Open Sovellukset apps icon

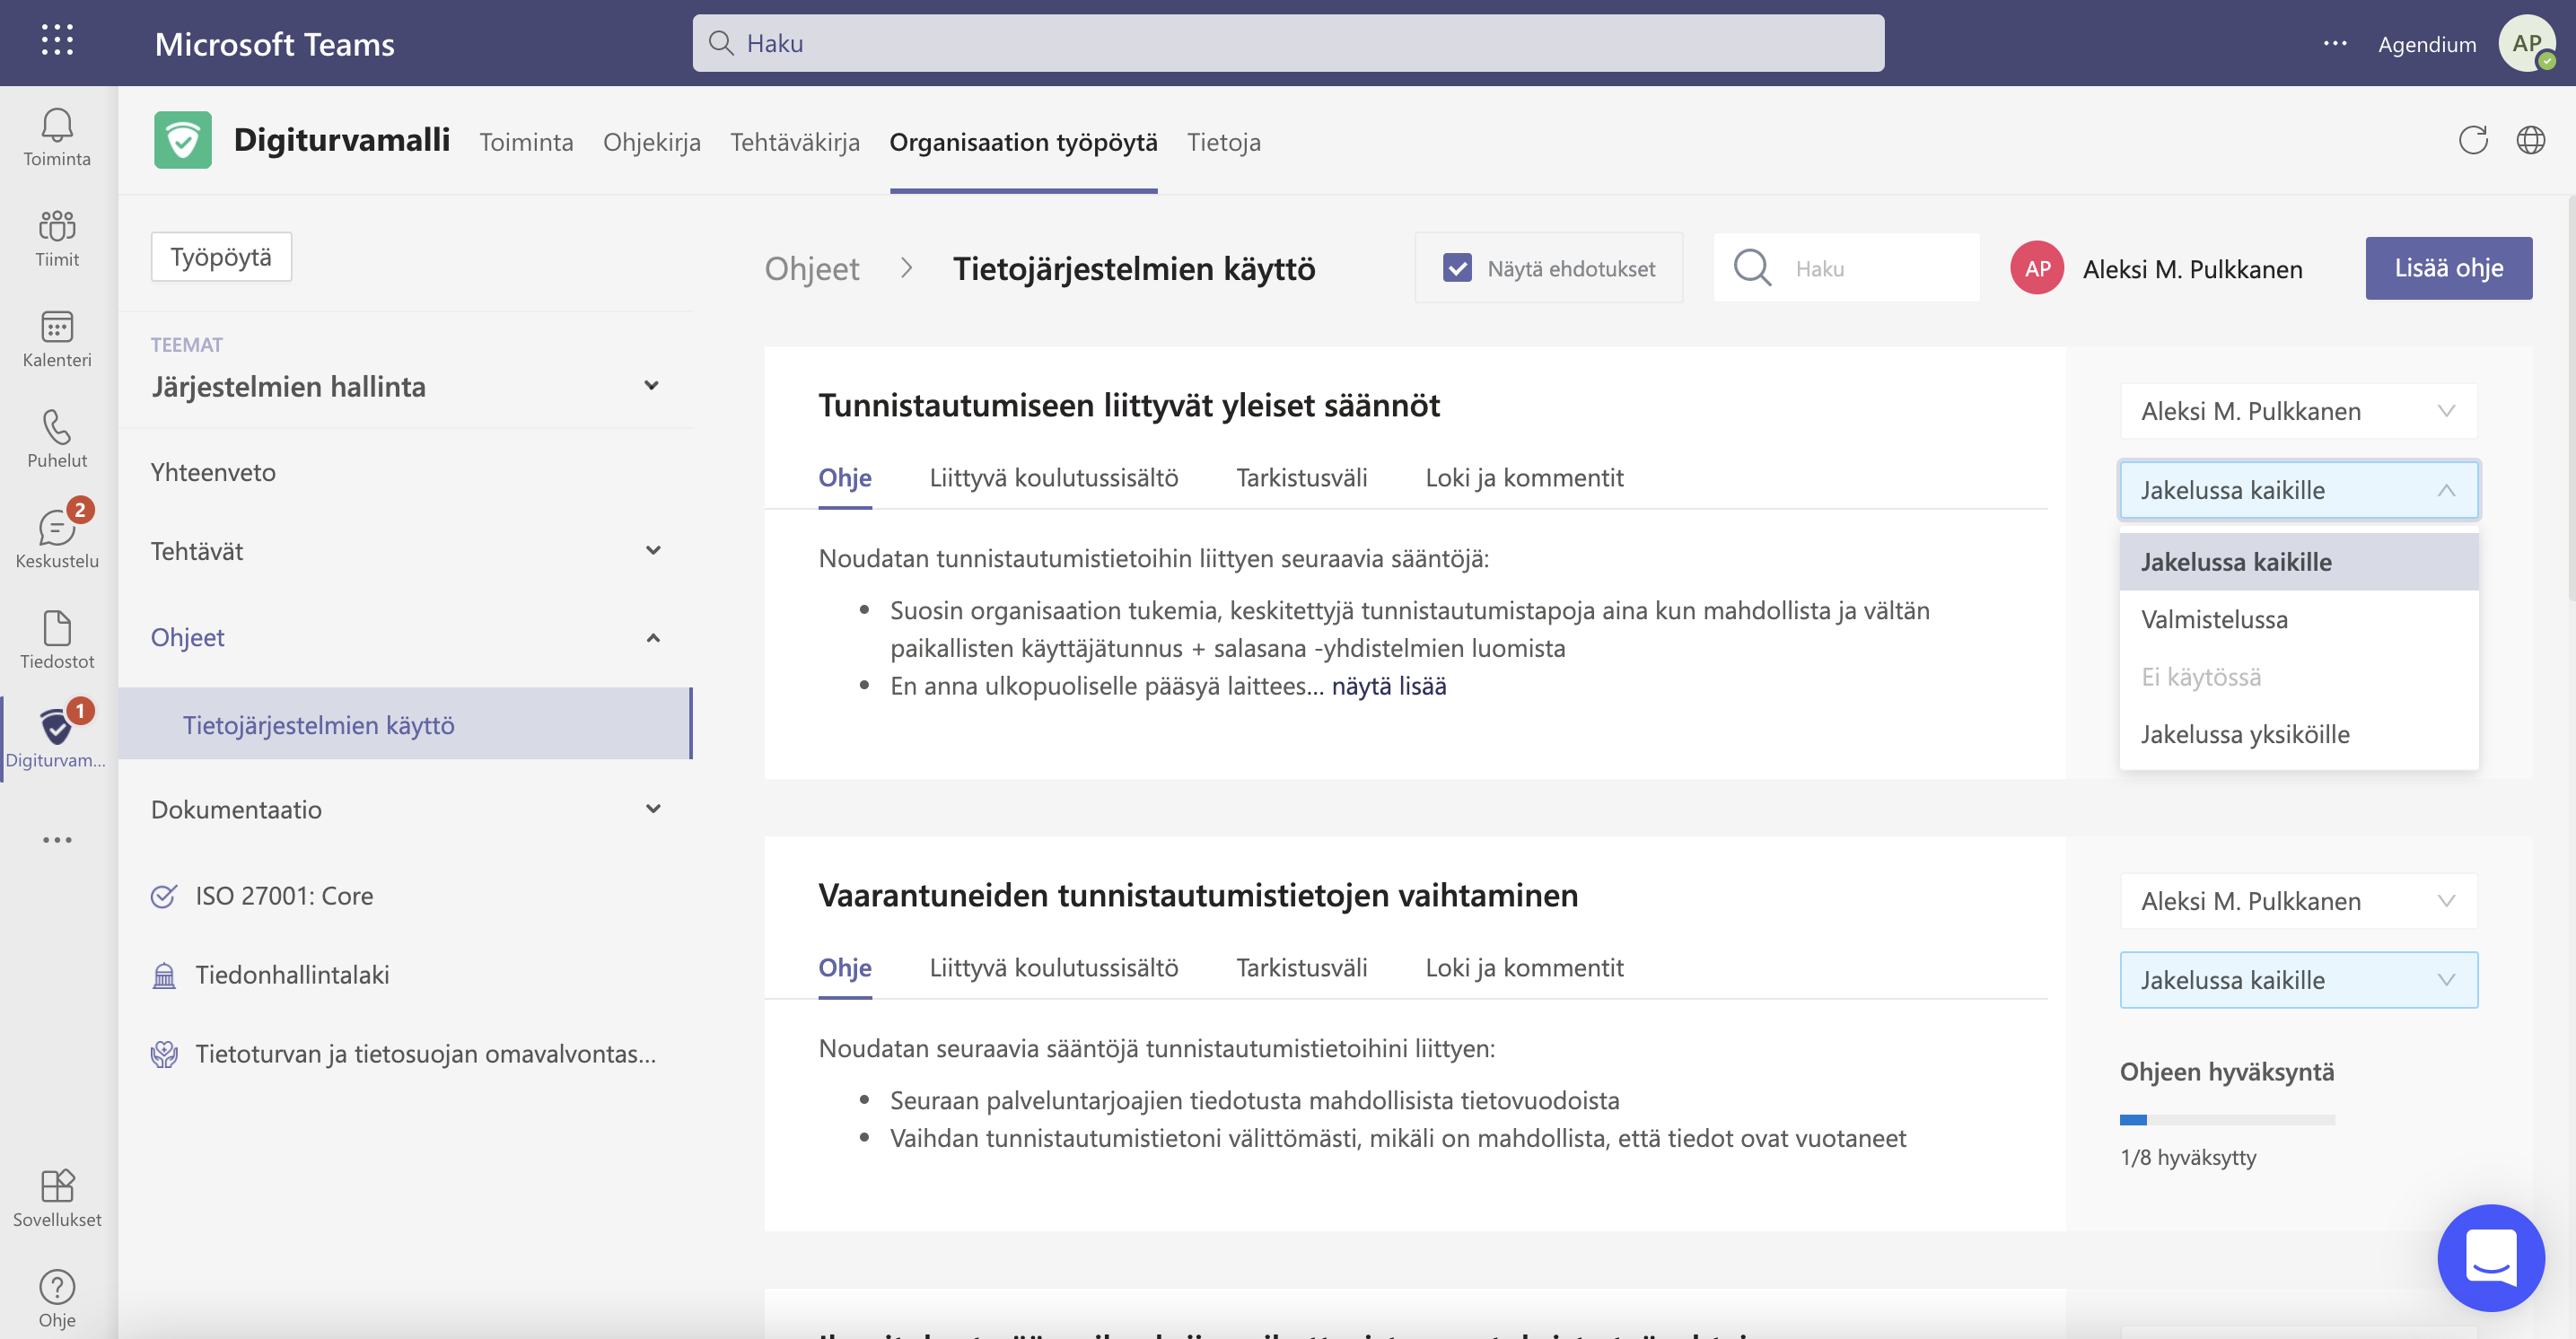(x=57, y=1197)
